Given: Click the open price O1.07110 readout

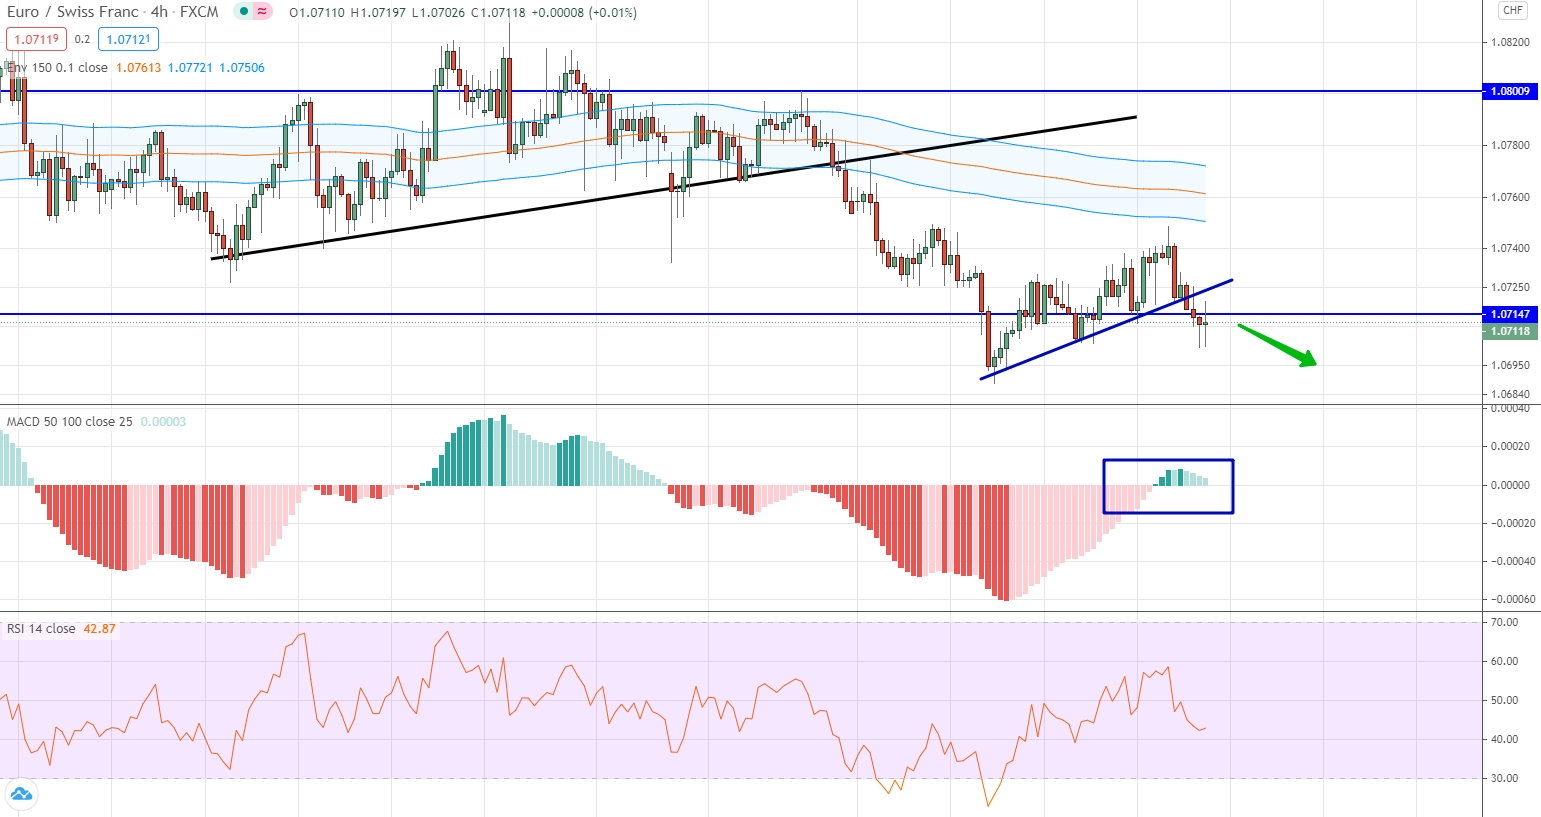Looking at the screenshot, I should [317, 13].
